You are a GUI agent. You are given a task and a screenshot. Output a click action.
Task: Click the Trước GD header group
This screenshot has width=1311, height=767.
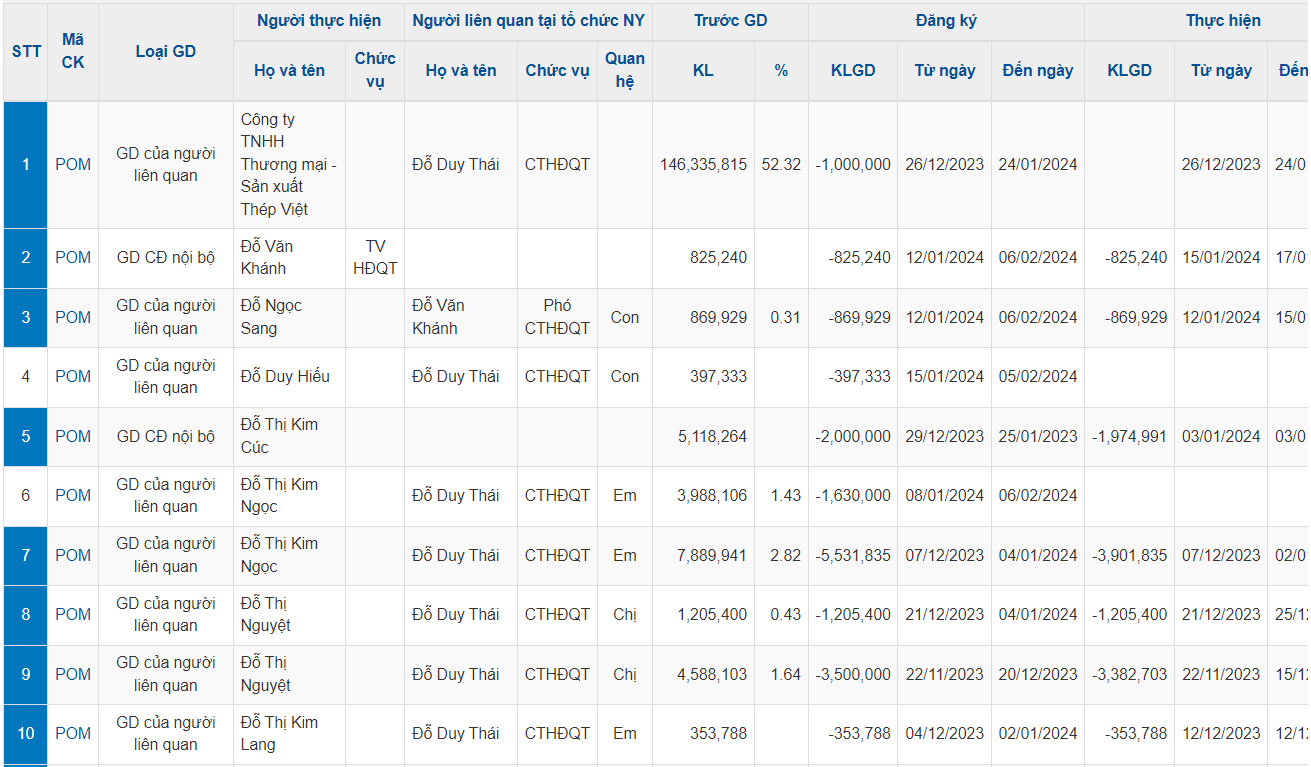coord(730,21)
